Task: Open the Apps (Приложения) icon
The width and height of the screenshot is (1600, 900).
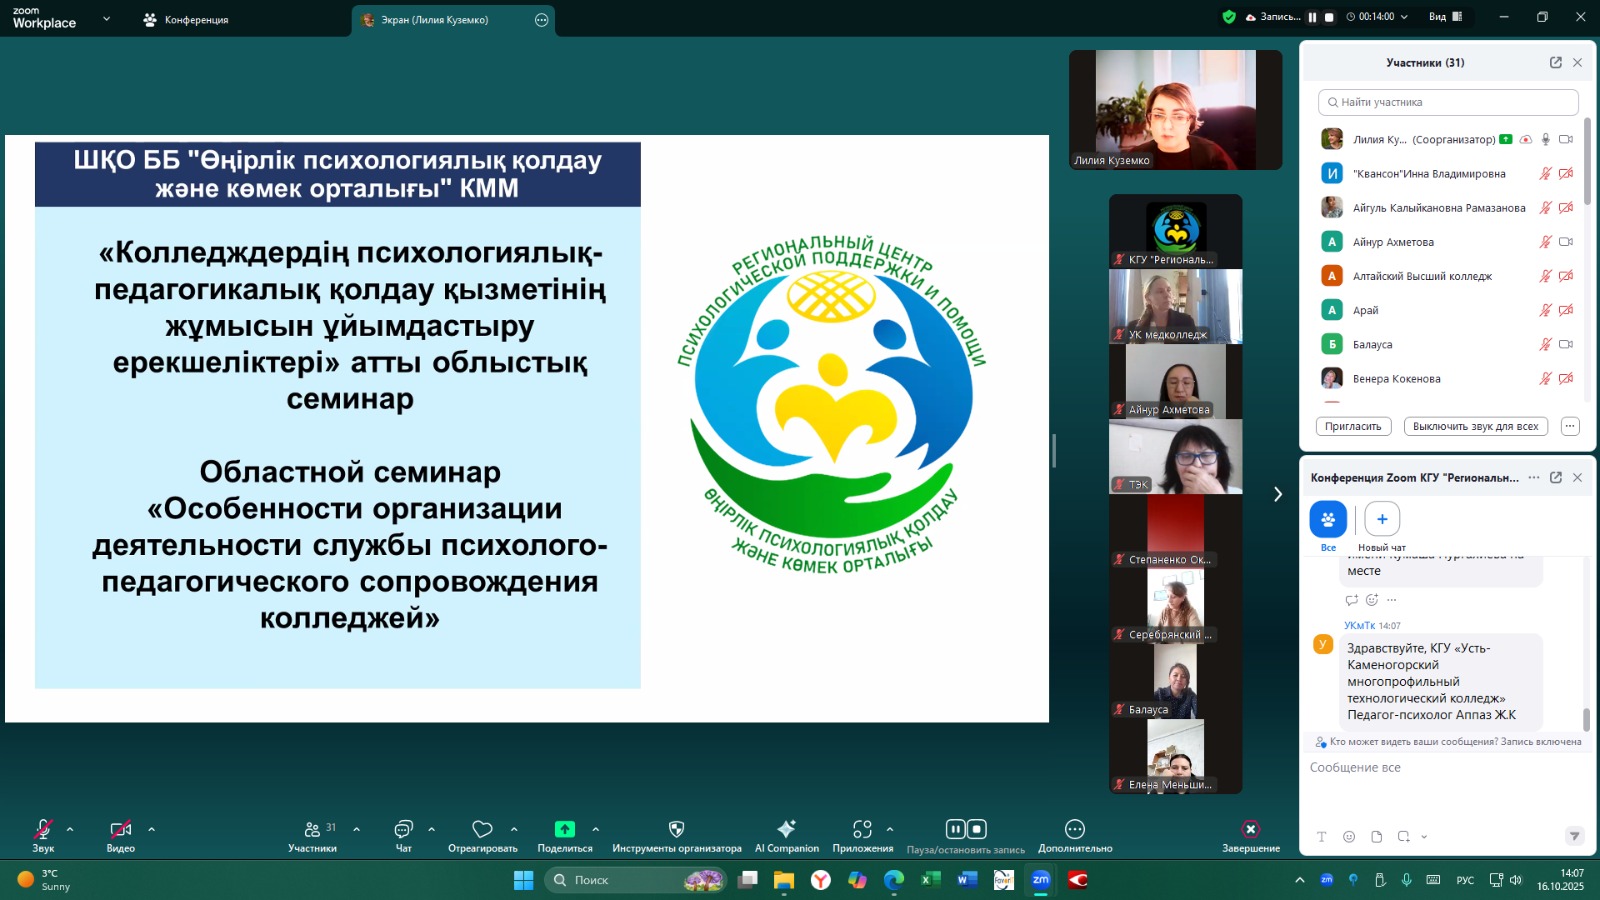Action: pos(862,830)
